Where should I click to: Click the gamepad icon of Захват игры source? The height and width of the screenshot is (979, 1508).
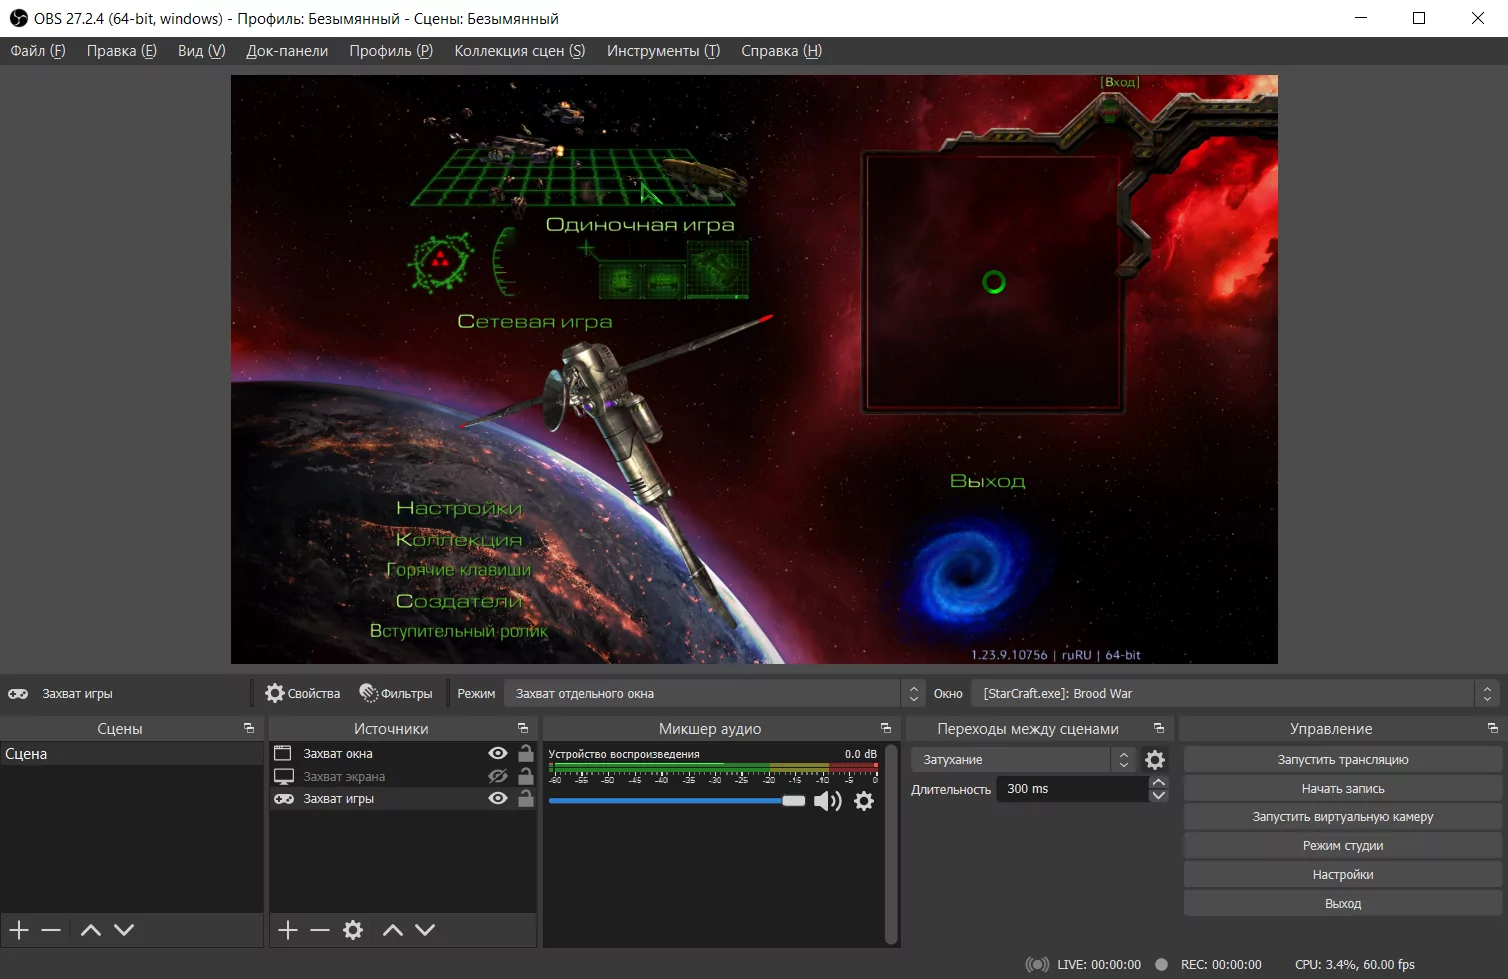(x=284, y=799)
